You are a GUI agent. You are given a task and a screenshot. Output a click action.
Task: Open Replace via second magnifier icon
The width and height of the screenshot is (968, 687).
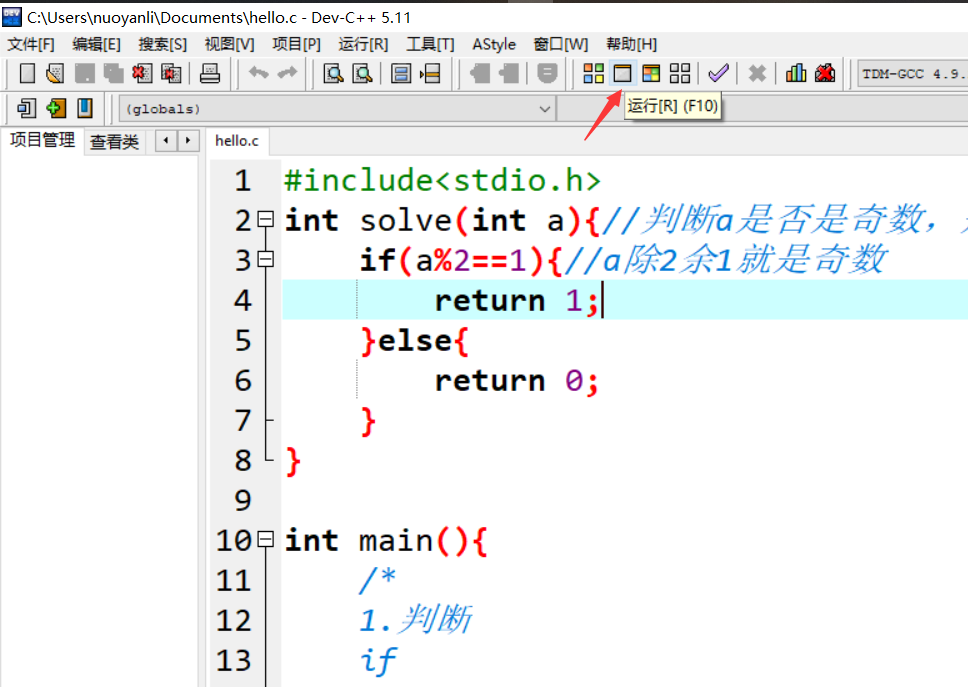pos(362,73)
